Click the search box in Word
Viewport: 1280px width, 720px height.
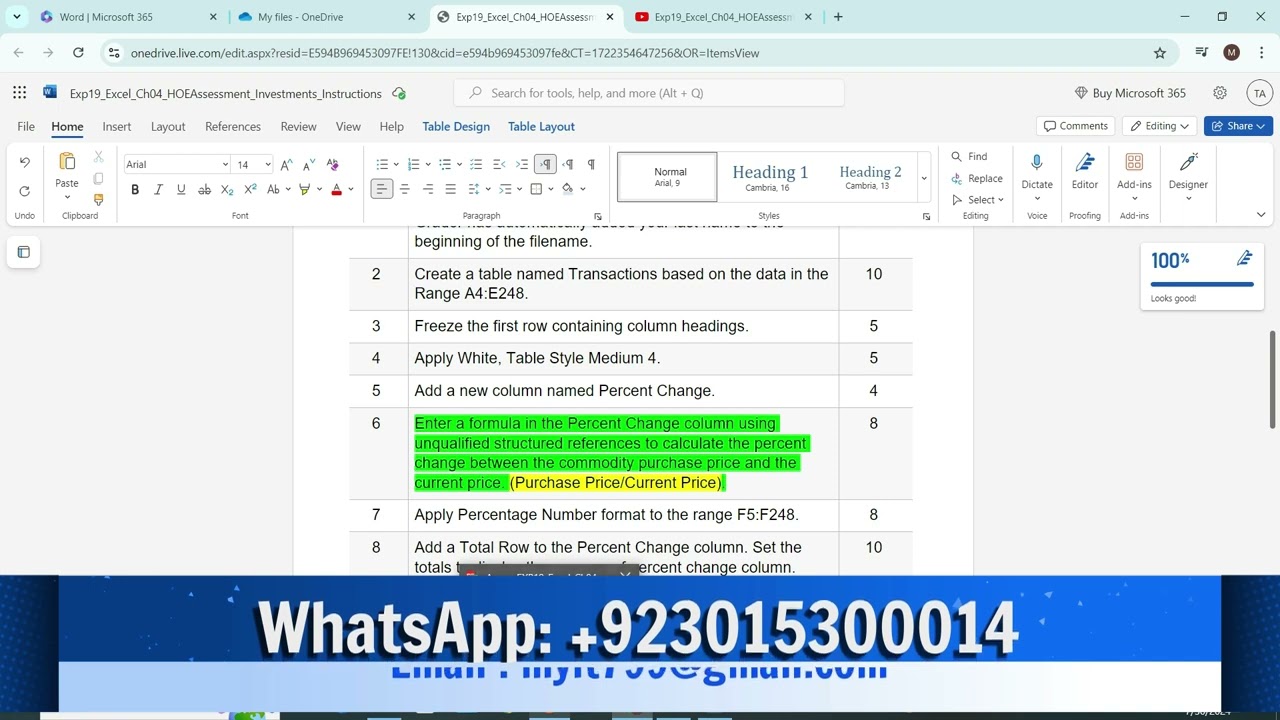coord(649,93)
